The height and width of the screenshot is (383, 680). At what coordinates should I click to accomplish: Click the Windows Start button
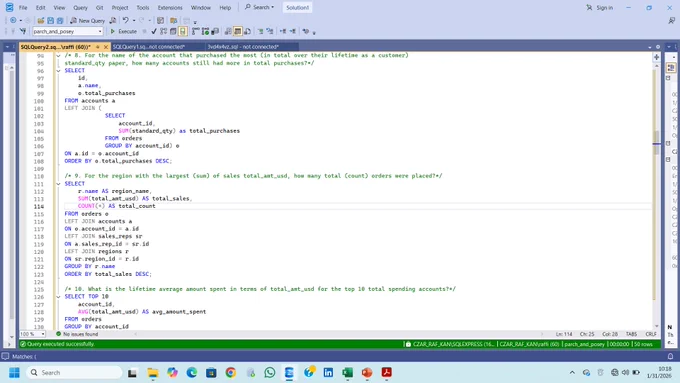(14, 373)
